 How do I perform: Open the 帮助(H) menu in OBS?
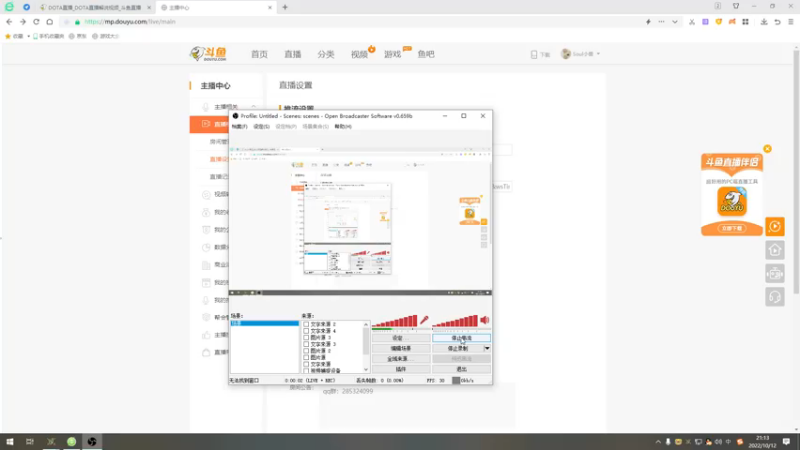click(343, 127)
